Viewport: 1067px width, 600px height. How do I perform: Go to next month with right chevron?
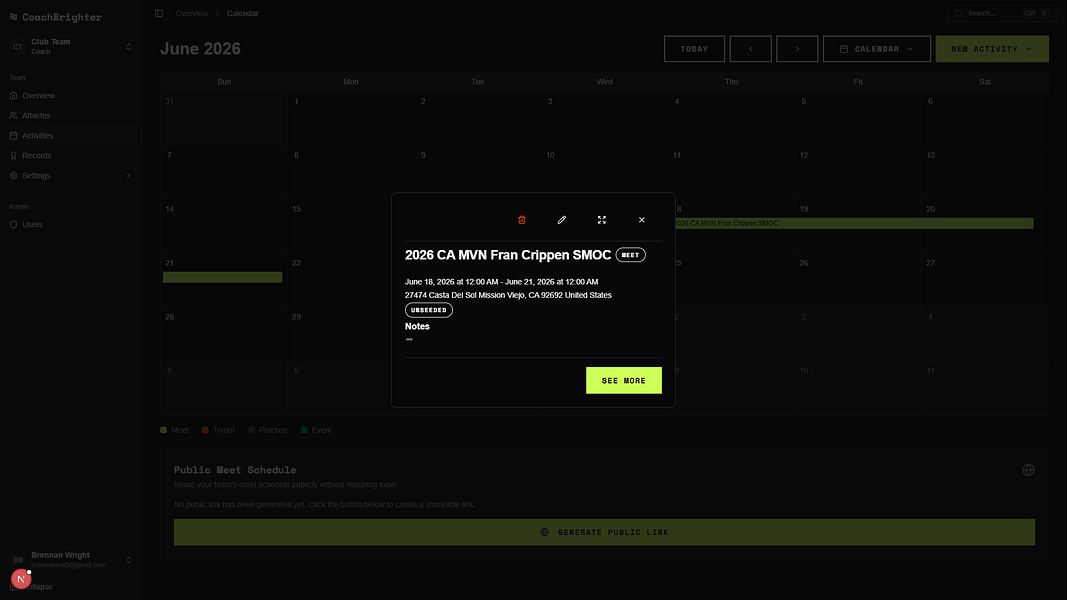[797, 49]
